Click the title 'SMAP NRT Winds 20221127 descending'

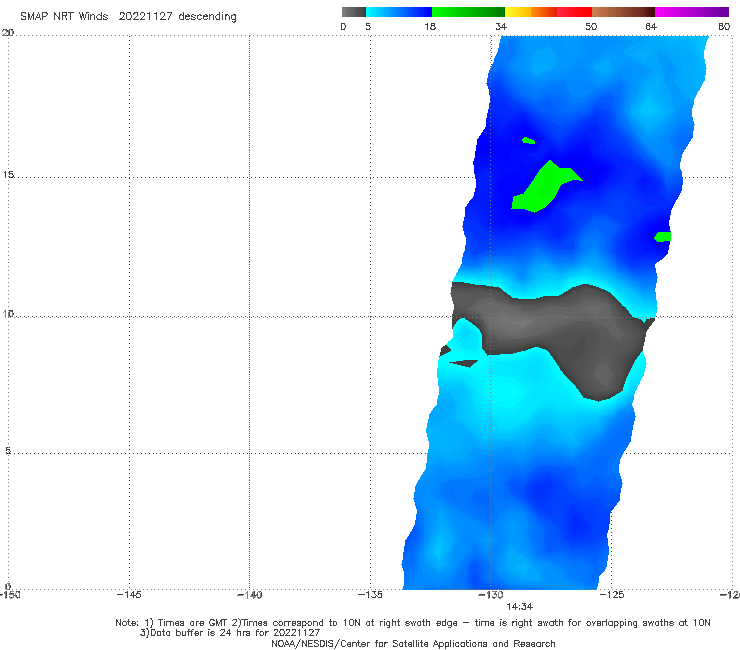[x=128, y=17]
